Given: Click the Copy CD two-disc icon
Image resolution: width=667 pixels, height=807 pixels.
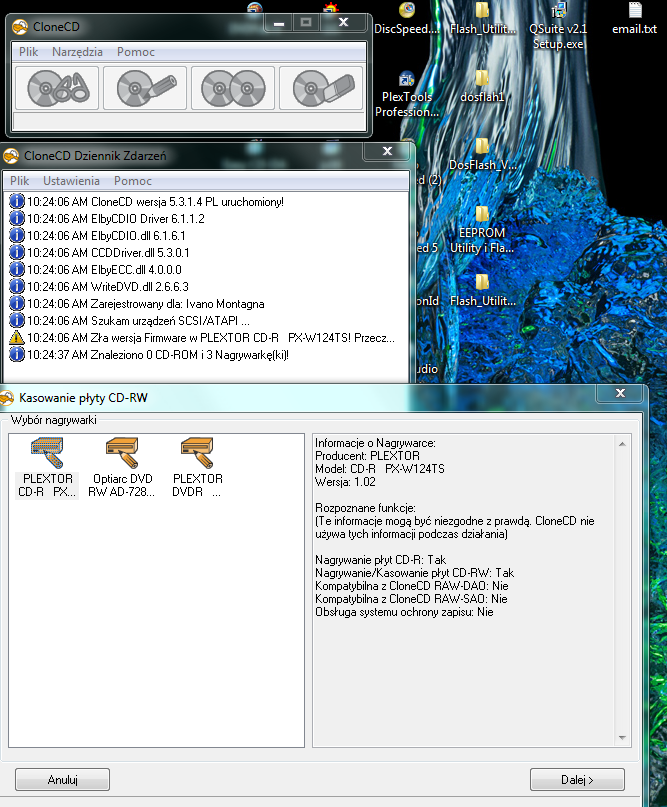Looking at the screenshot, I should 233,88.
